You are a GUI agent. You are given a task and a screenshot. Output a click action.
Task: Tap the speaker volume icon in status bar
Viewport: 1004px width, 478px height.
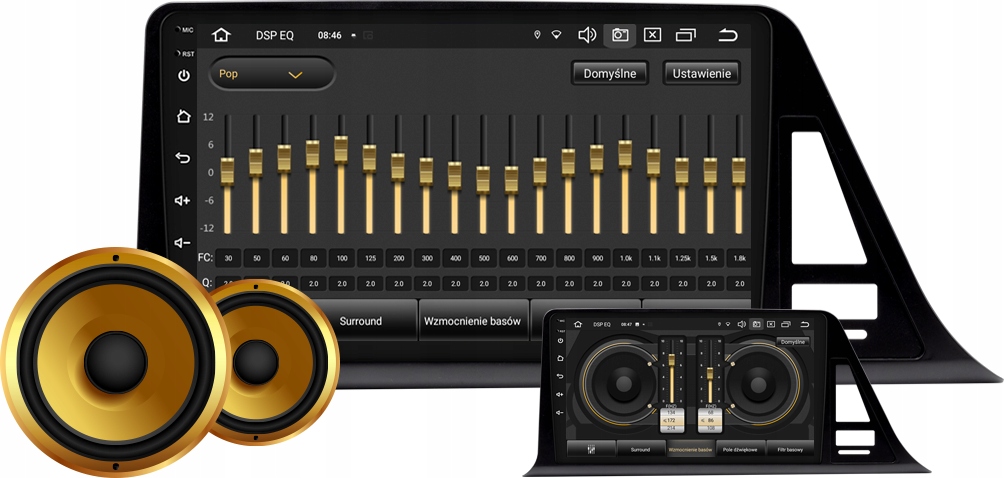587,35
